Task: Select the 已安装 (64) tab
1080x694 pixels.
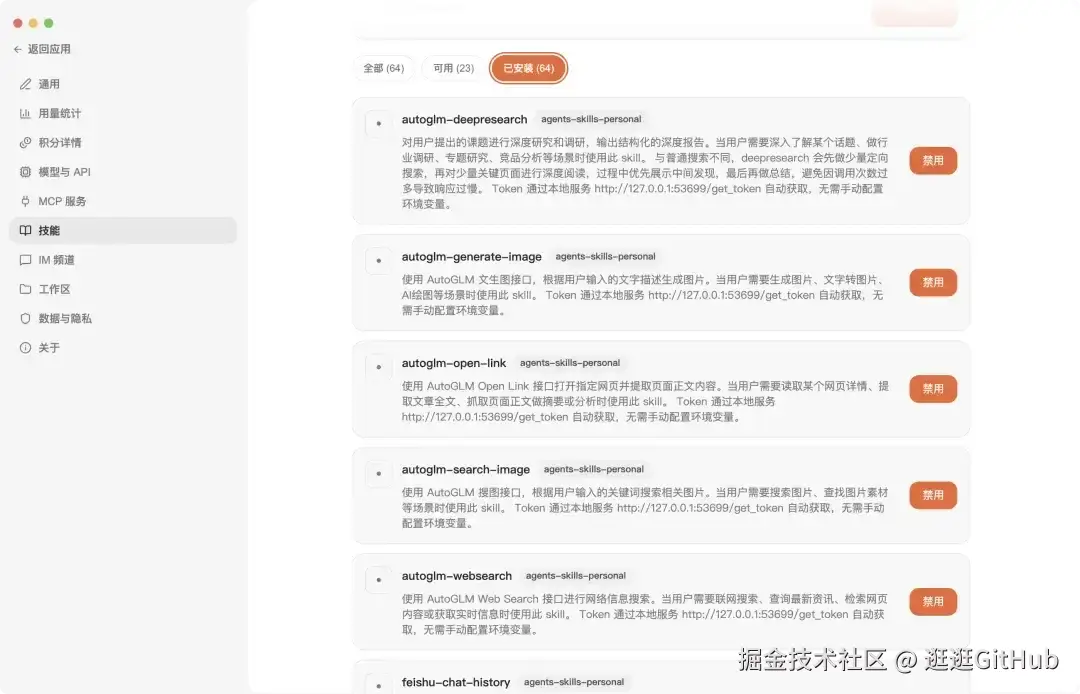Action: (x=528, y=68)
